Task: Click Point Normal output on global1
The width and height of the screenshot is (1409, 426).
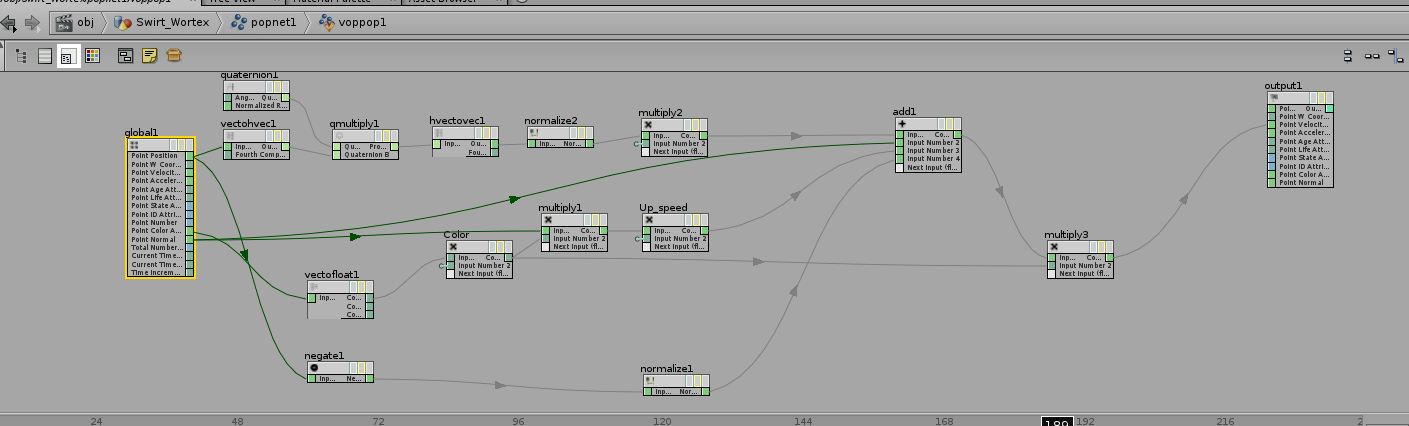Action: [x=190, y=239]
